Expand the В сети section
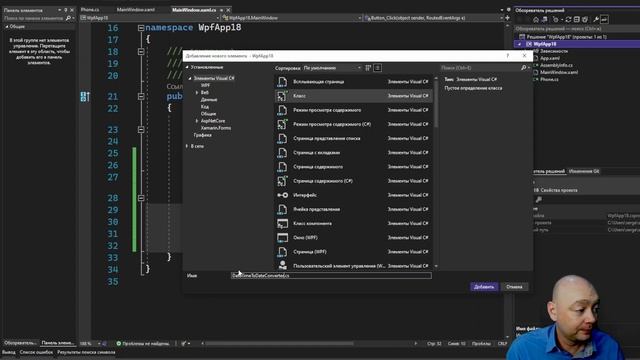The width and height of the screenshot is (640, 360). click(x=187, y=146)
